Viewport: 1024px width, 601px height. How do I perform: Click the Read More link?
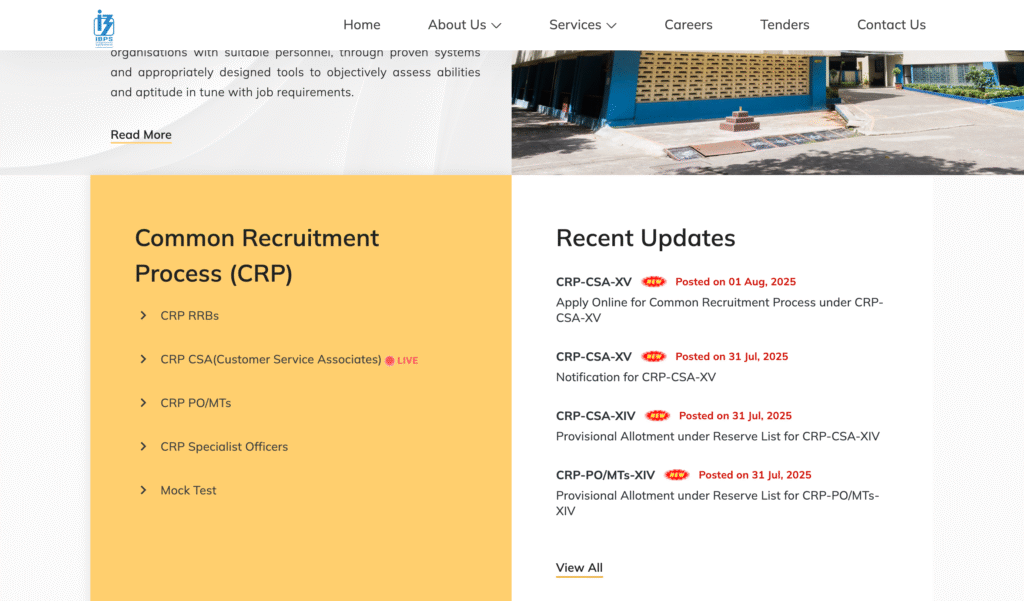click(x=140, y=134)
